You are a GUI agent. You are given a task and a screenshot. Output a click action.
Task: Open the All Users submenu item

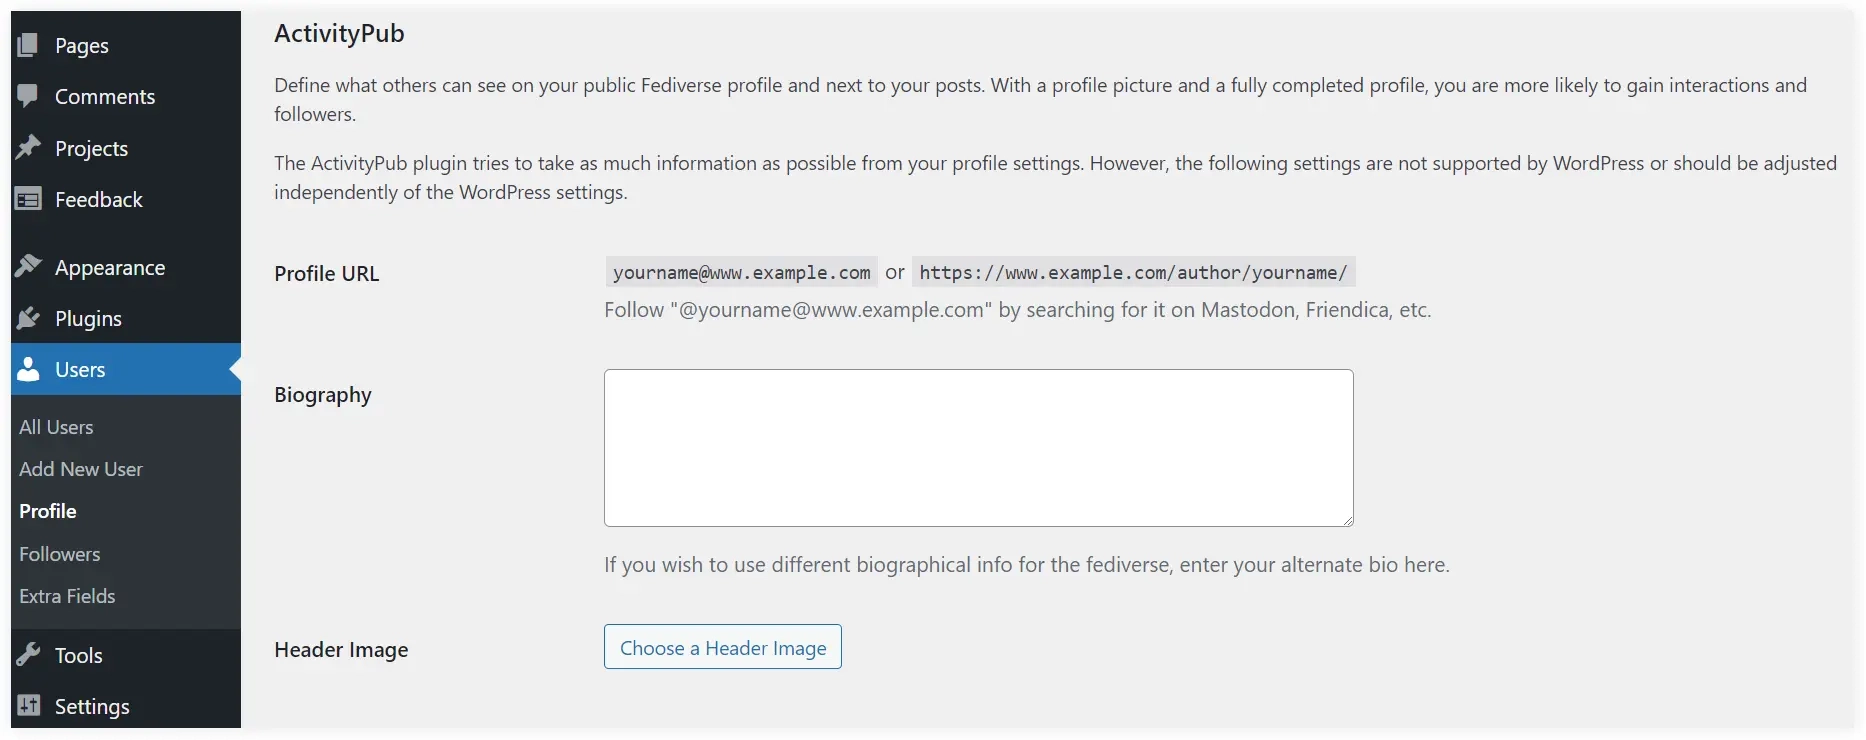click(x=56, y=427)
